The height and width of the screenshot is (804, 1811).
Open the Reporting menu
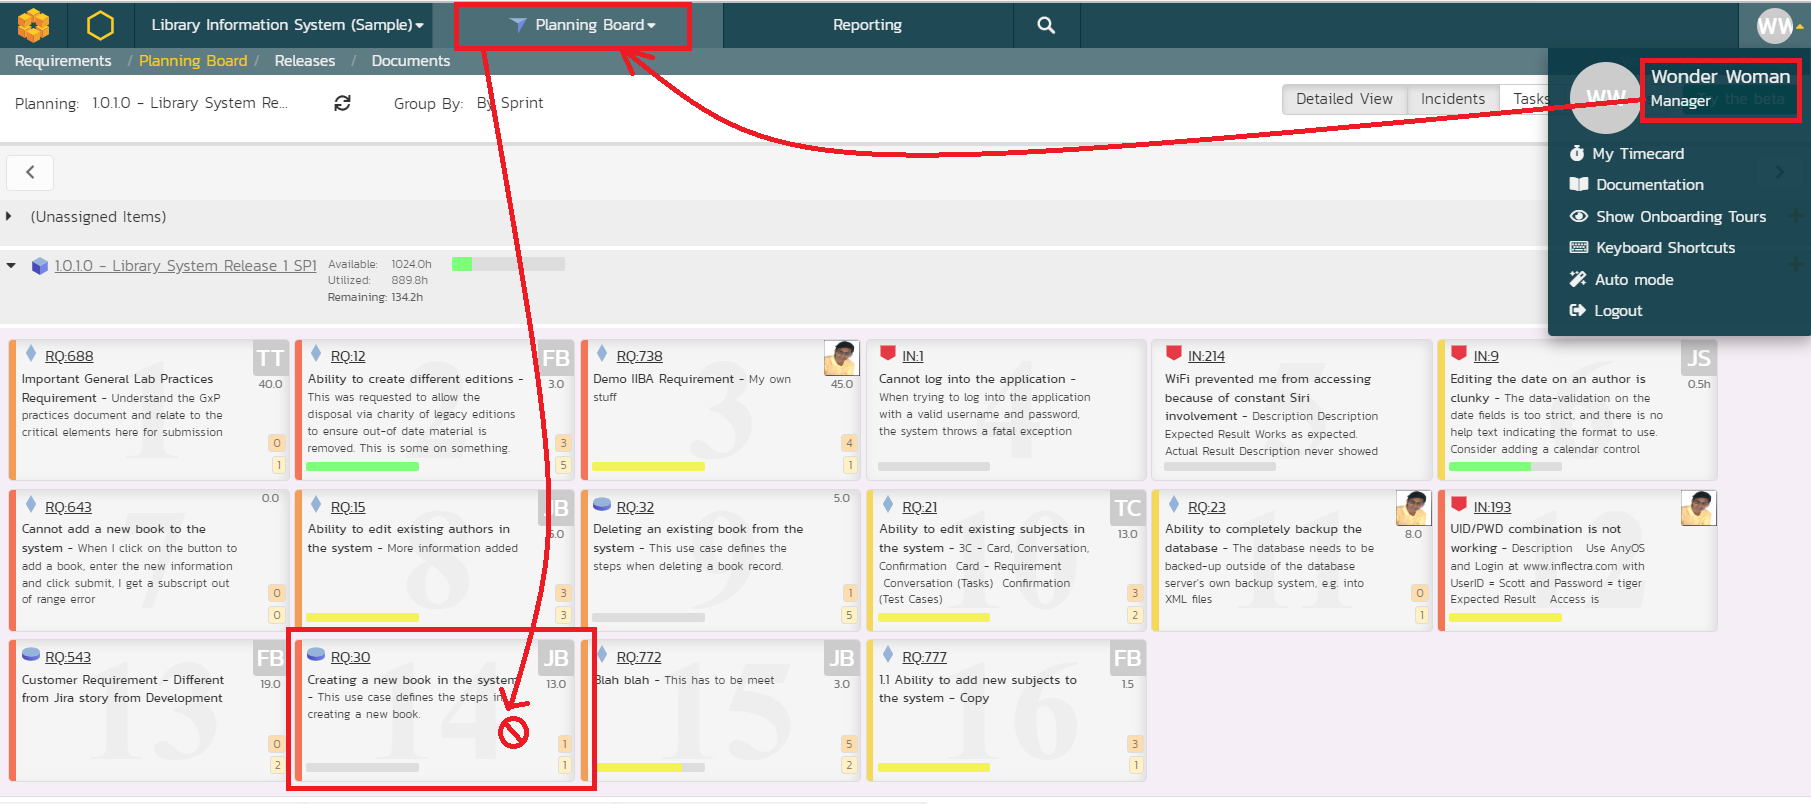coord(867,25)
